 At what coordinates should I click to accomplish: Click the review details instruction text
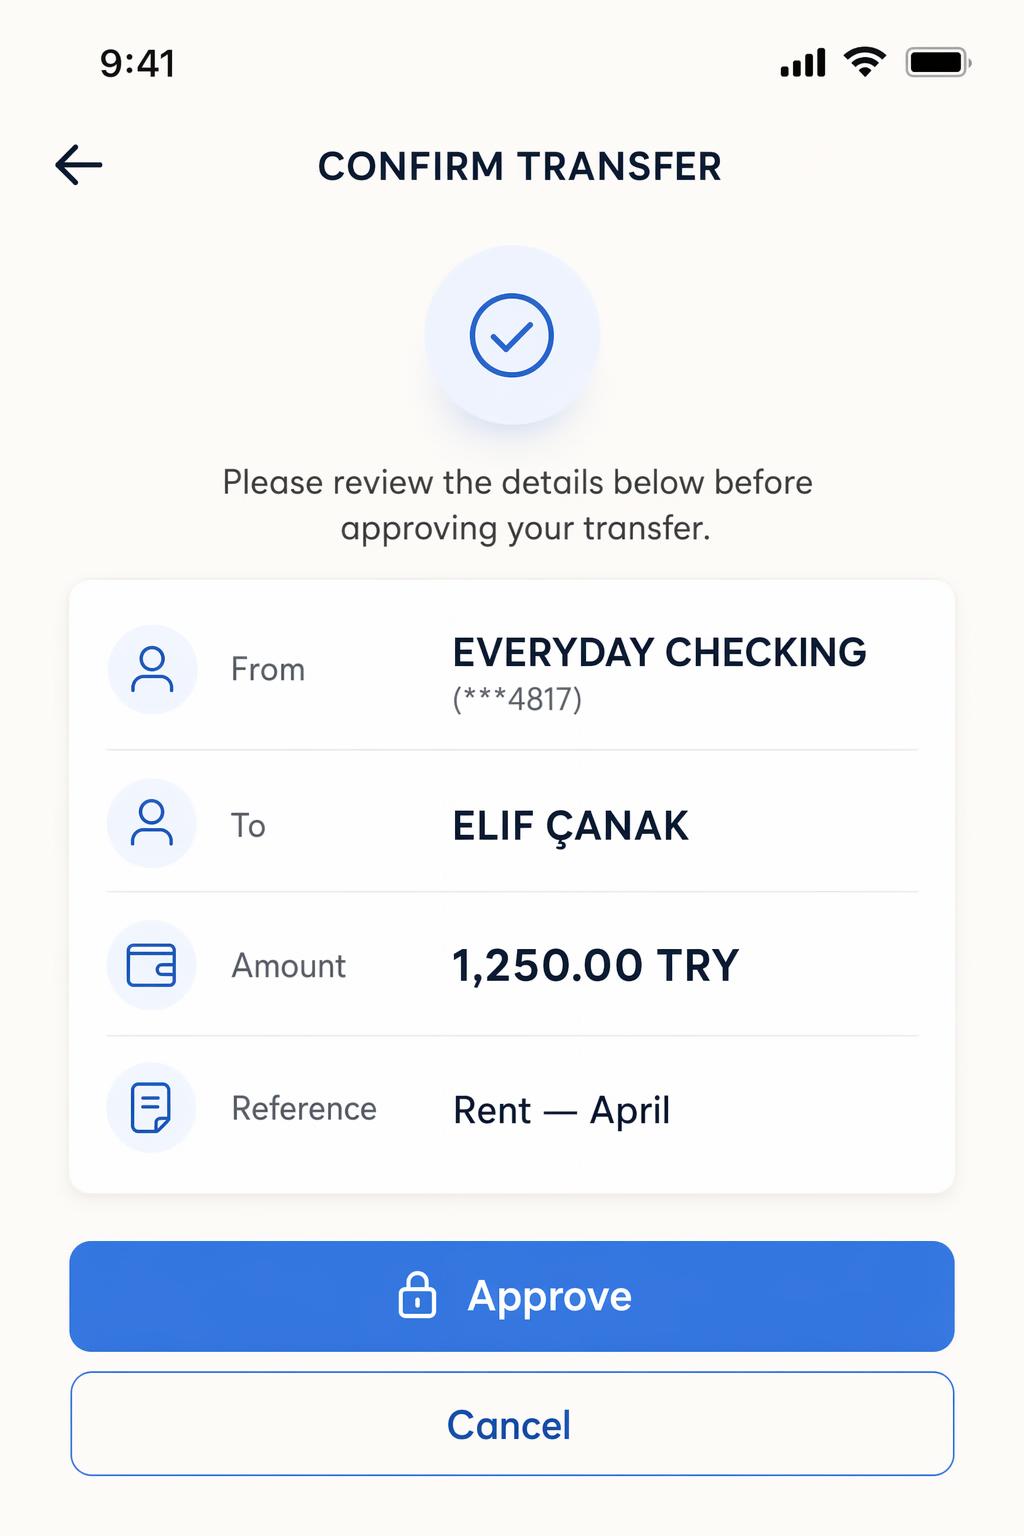click(517, 505)
